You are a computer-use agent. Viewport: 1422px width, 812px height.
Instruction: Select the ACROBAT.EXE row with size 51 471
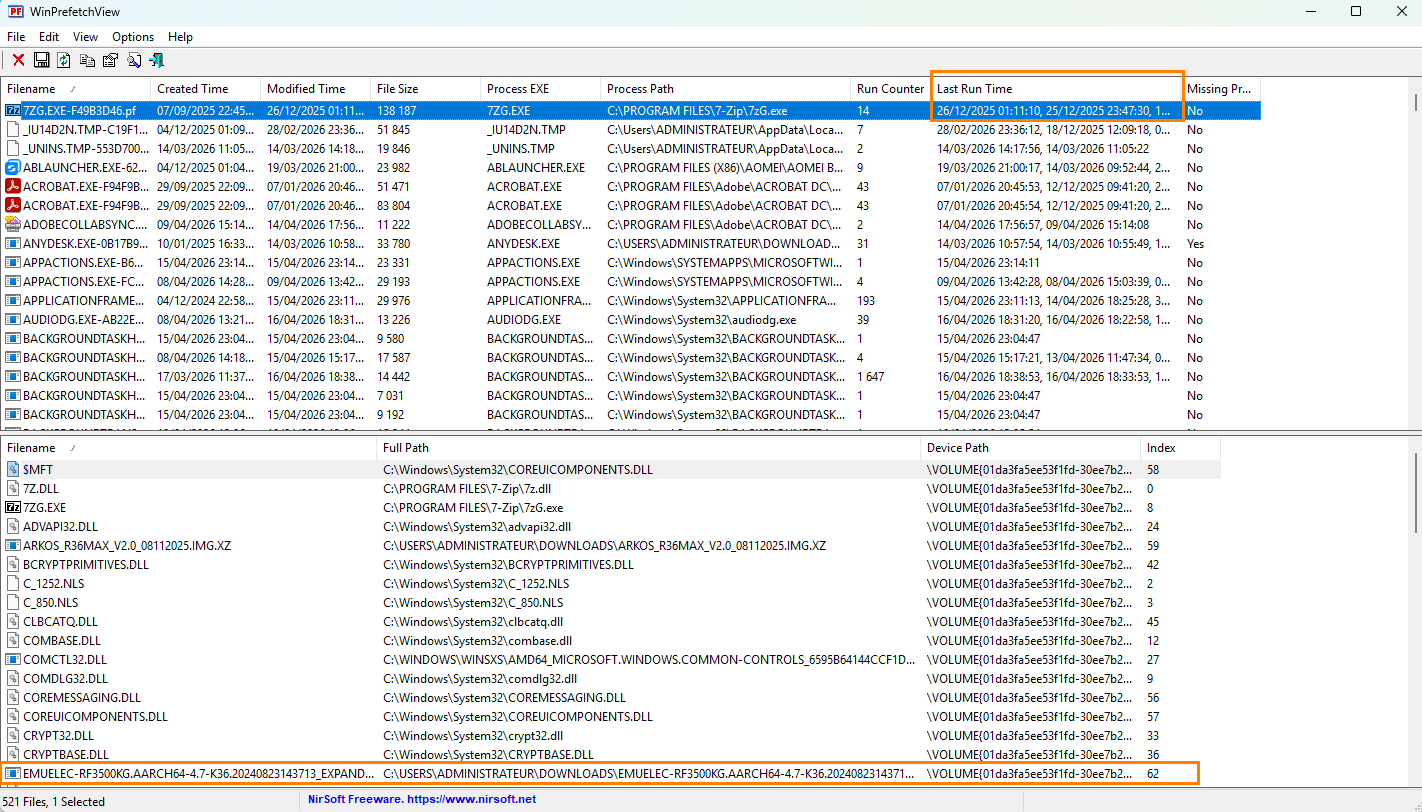630,187
